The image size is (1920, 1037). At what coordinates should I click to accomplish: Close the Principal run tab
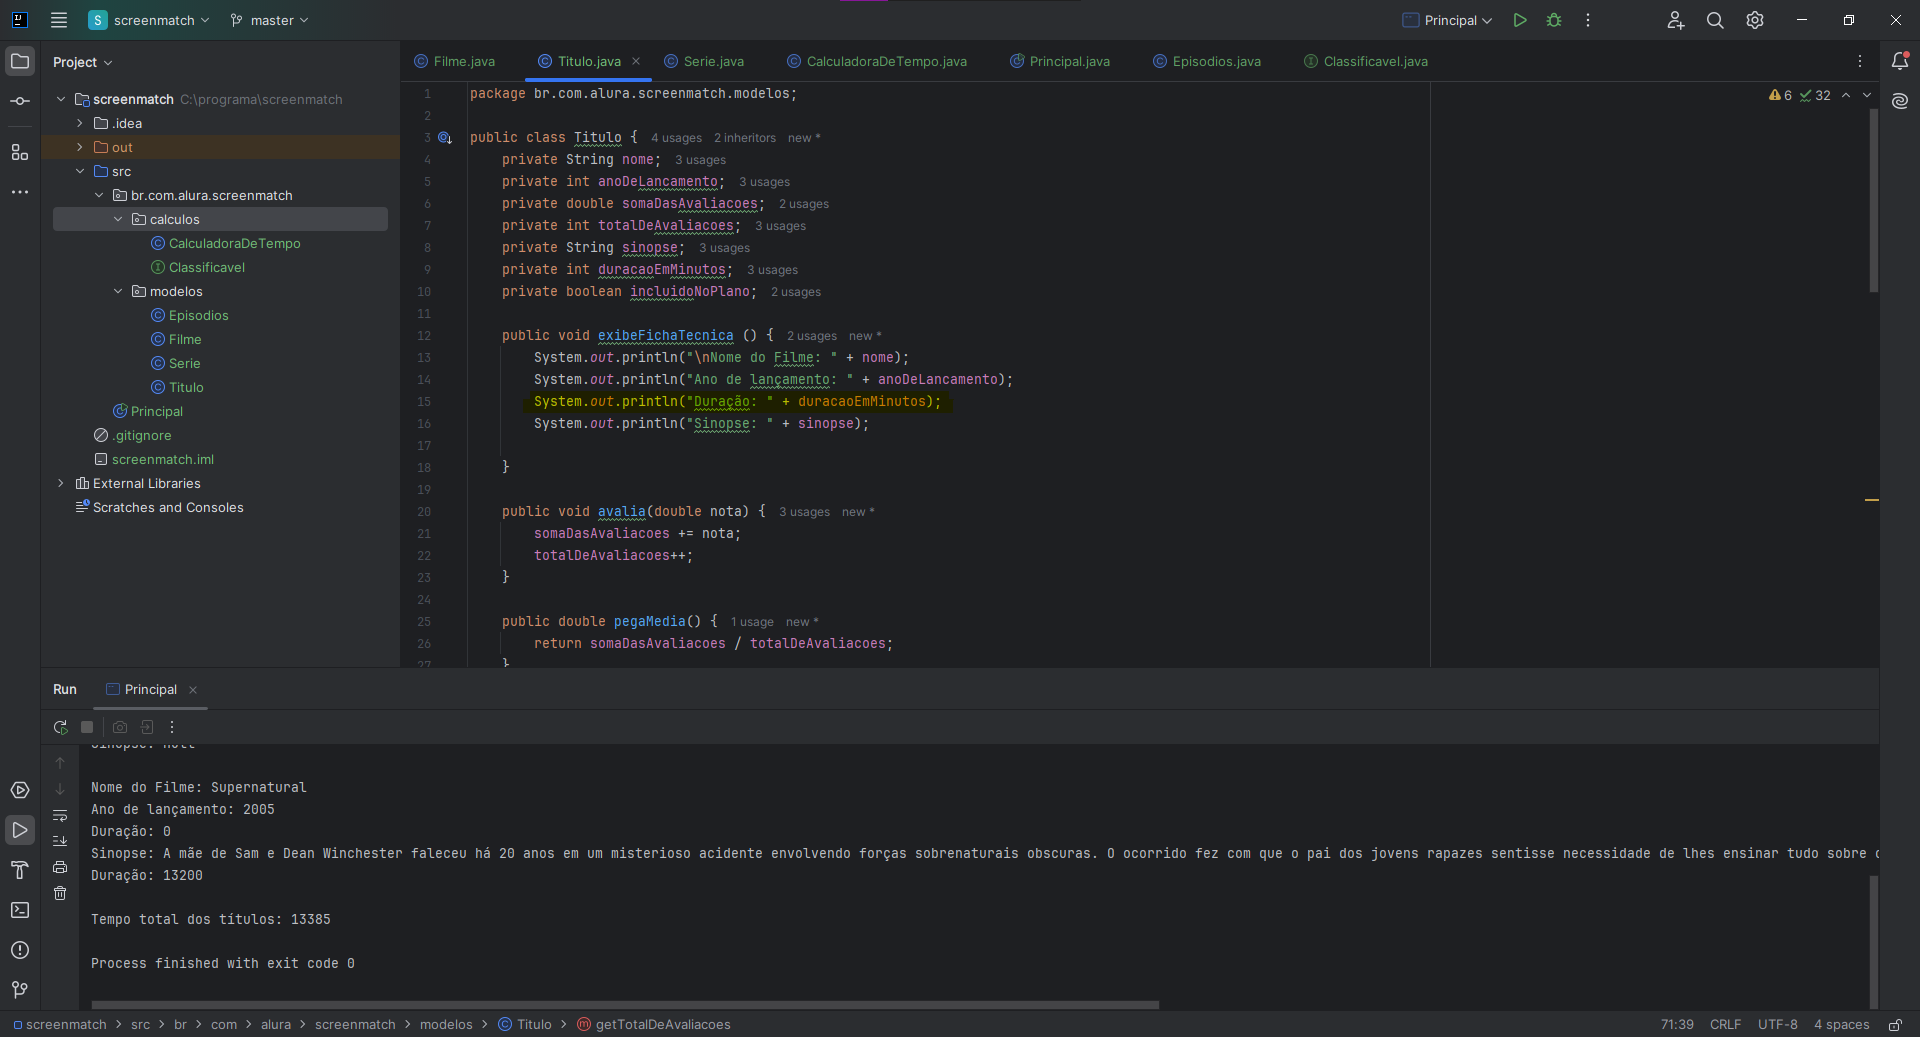(x=193, y=690)
